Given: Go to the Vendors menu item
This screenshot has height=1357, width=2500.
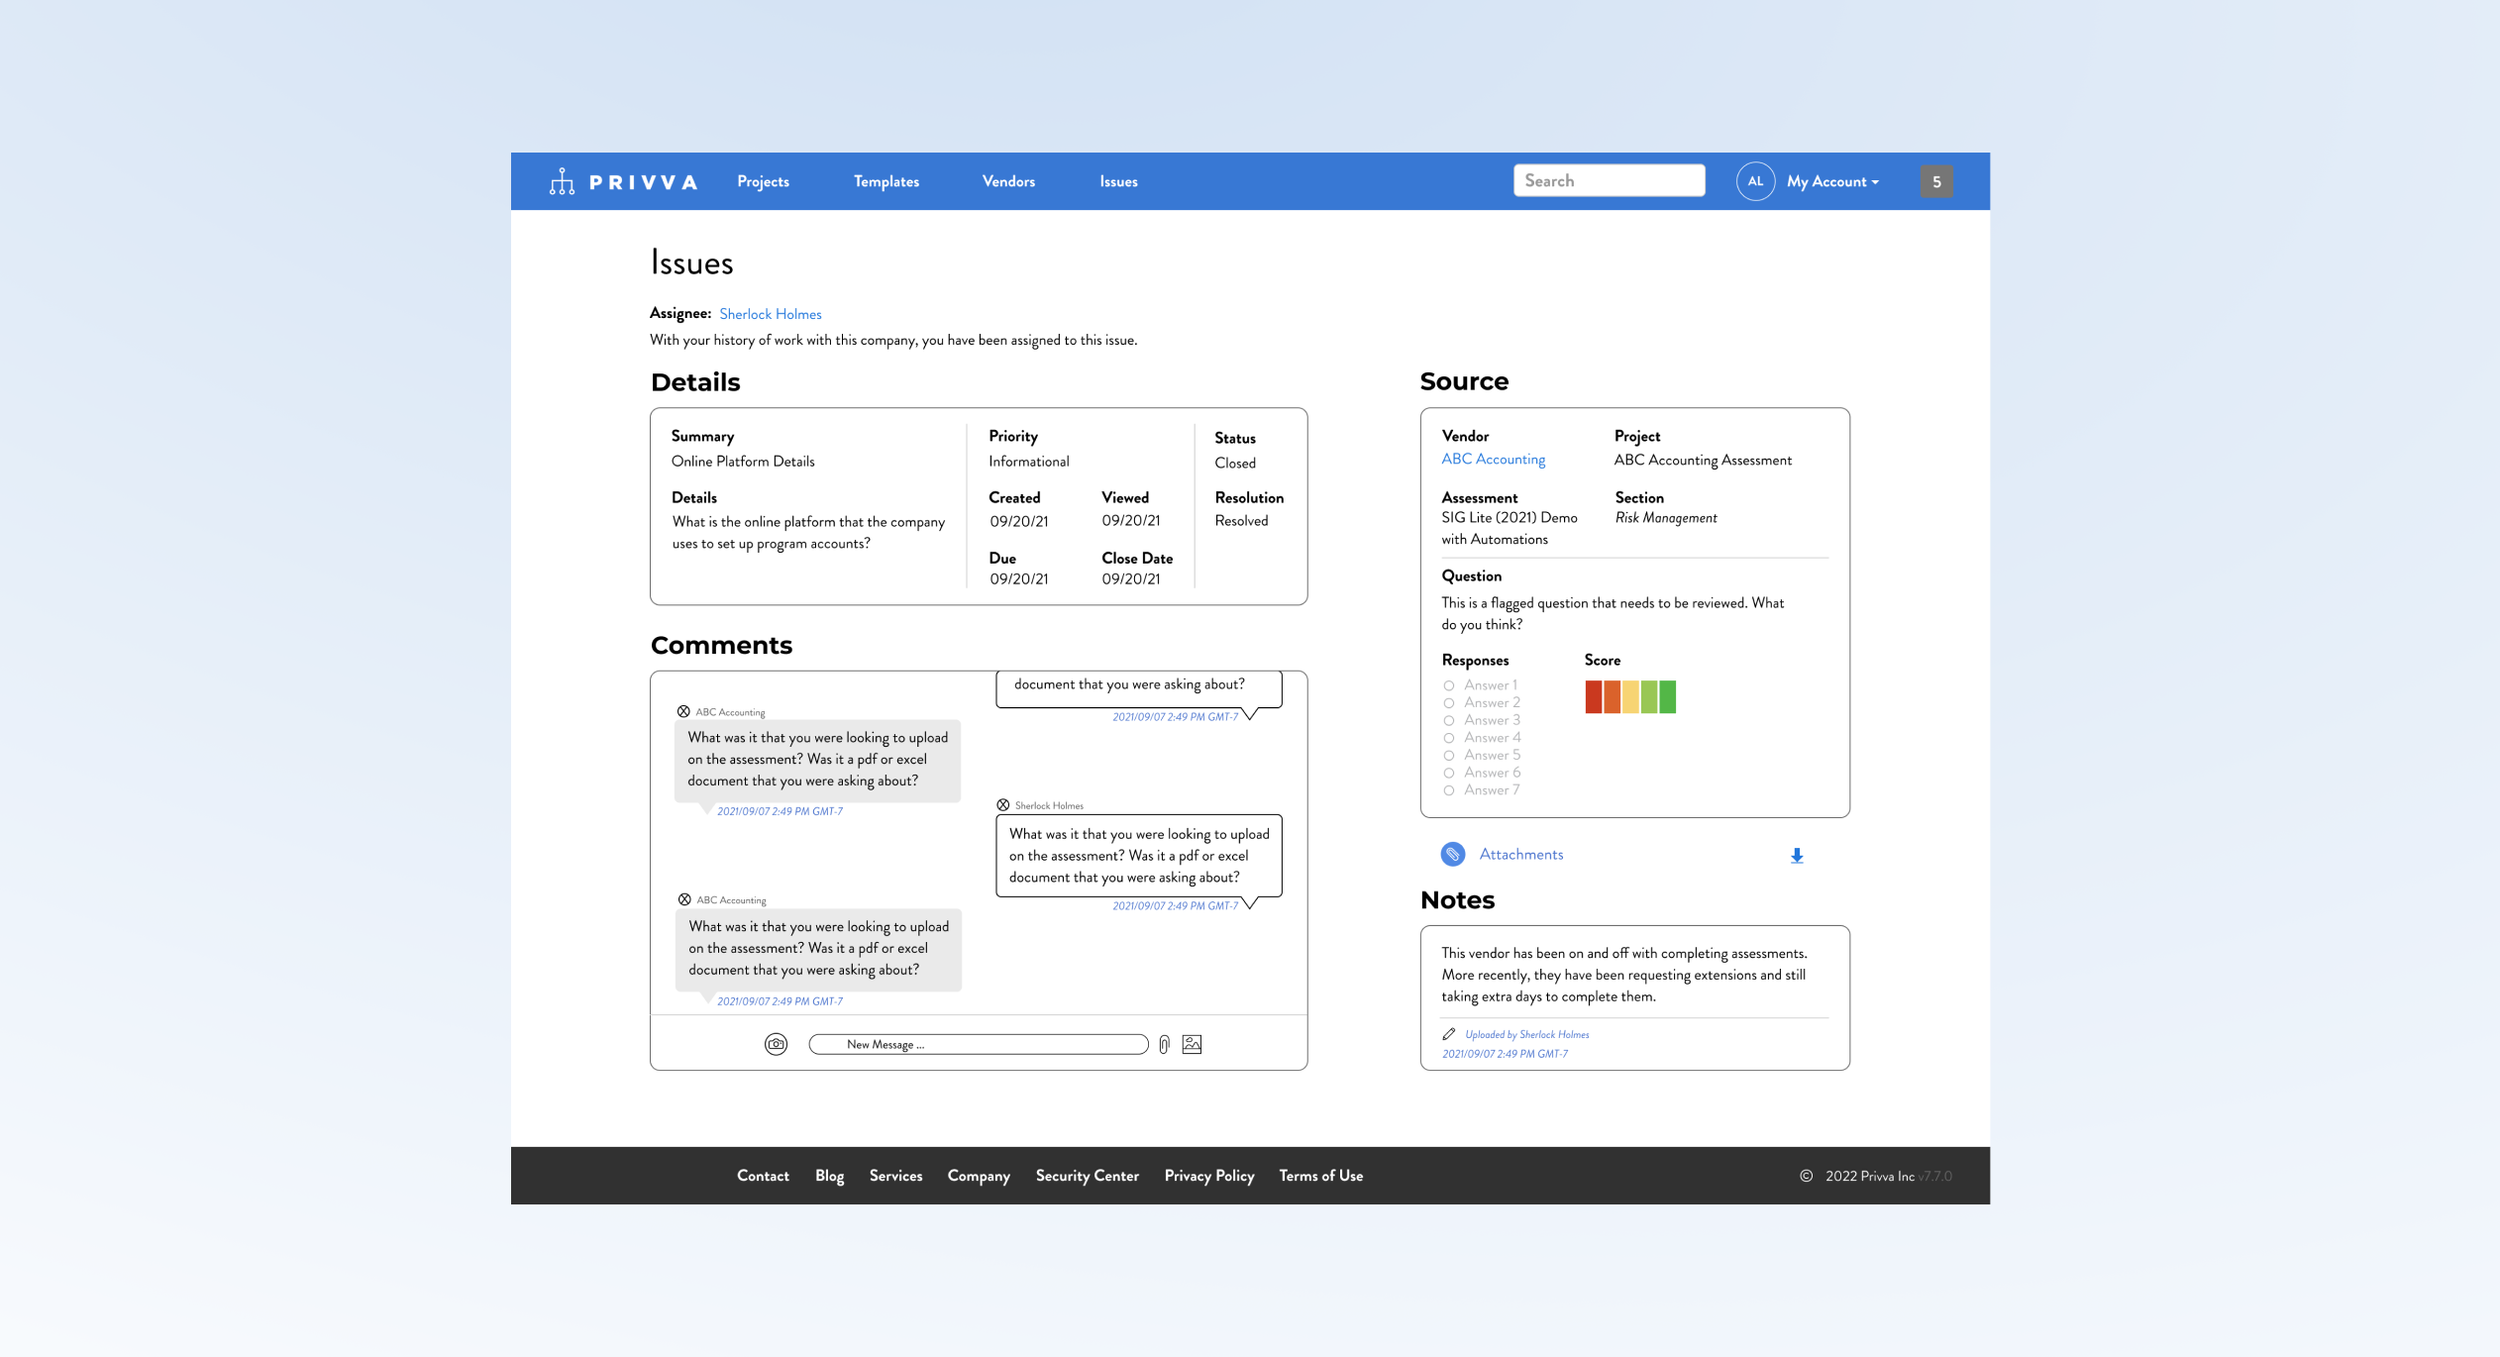Looking at the screenshot, I should pyautogui.click(x=1008, y=181).
